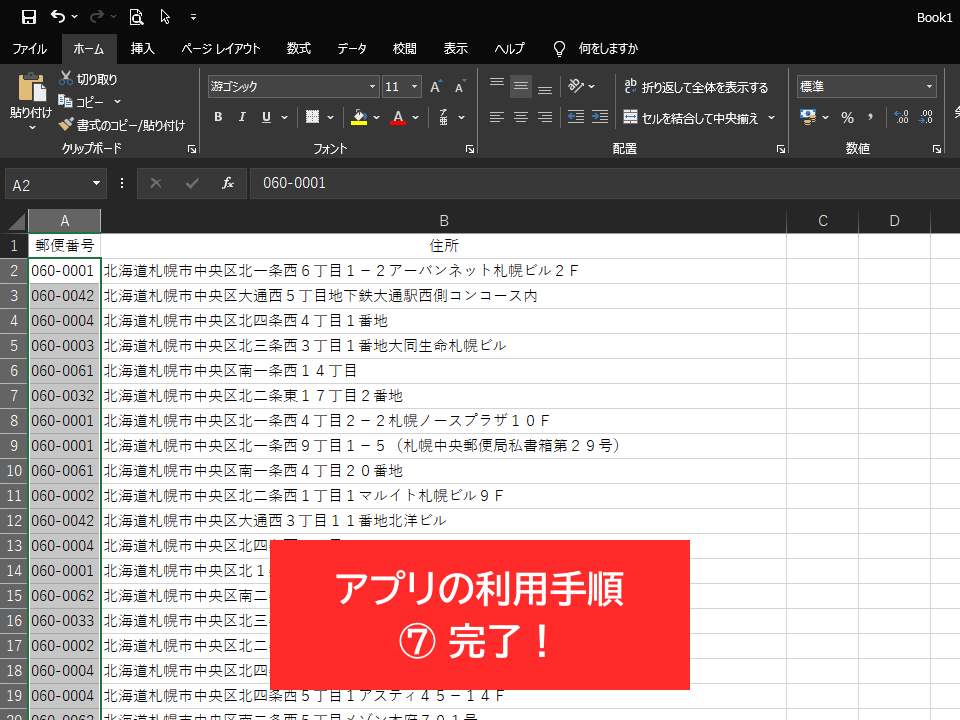
Task: Click the Borders grid icon
Action: 312,117
